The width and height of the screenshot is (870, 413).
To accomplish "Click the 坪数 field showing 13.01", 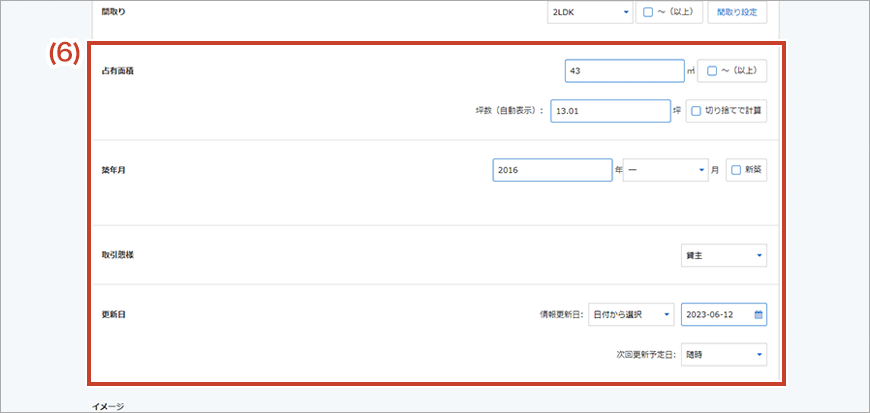I will (x=608, y=111).
